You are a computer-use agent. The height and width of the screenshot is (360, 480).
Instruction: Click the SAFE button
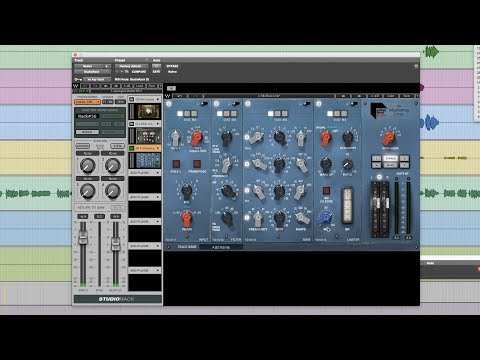tap(156, 72)
